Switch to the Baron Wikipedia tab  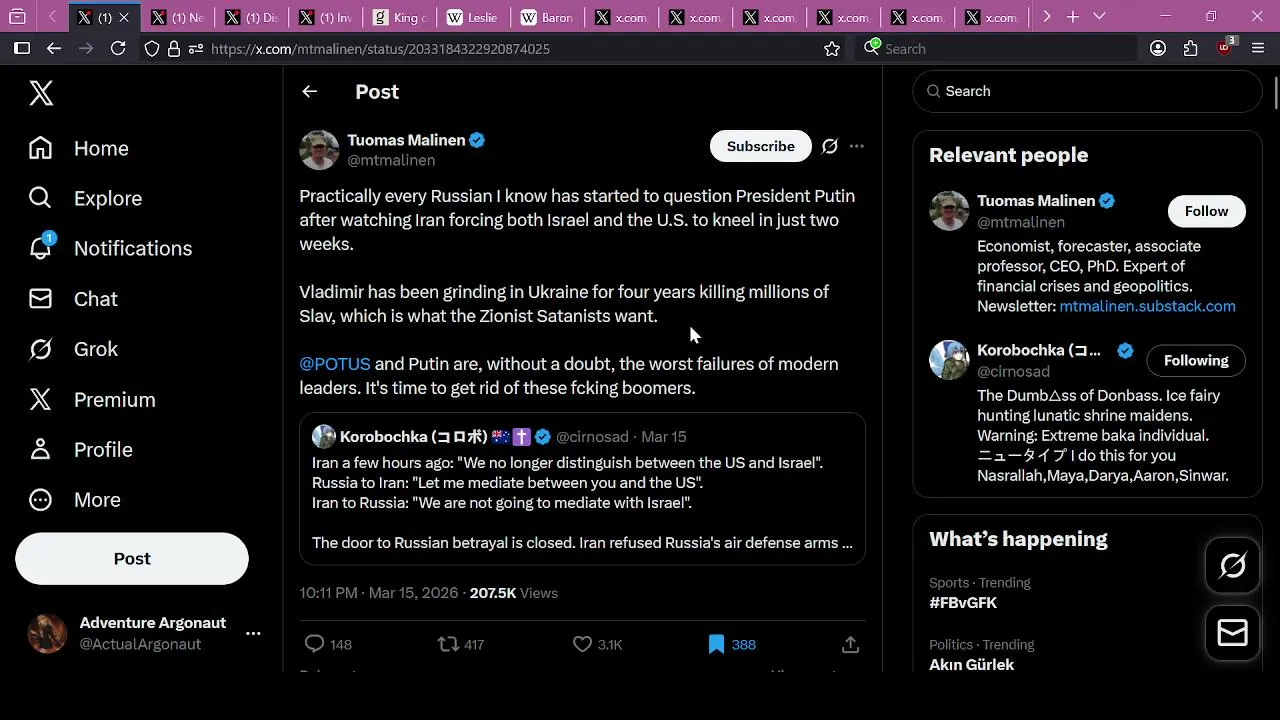pyautogui.click(x=548, y=17)
